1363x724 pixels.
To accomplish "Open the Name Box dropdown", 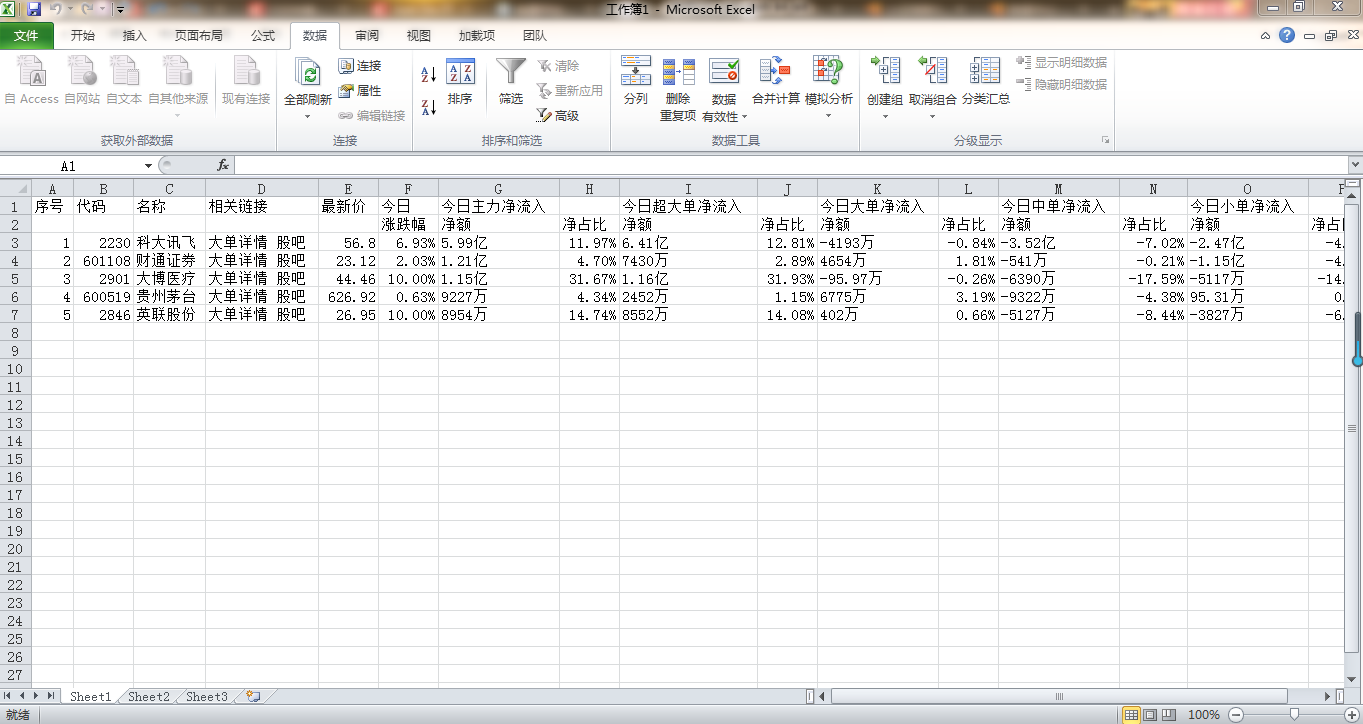I will tap(148, 165).
